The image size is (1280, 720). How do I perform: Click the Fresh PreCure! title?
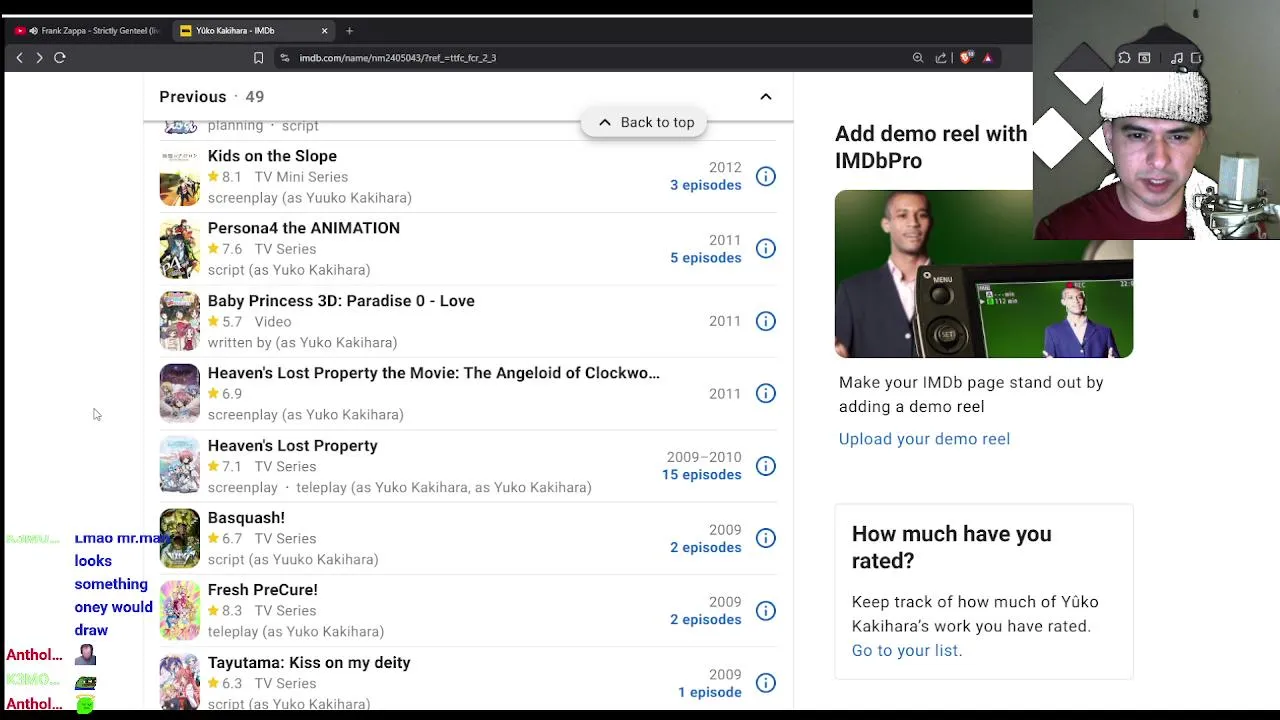tap(262, 590)
